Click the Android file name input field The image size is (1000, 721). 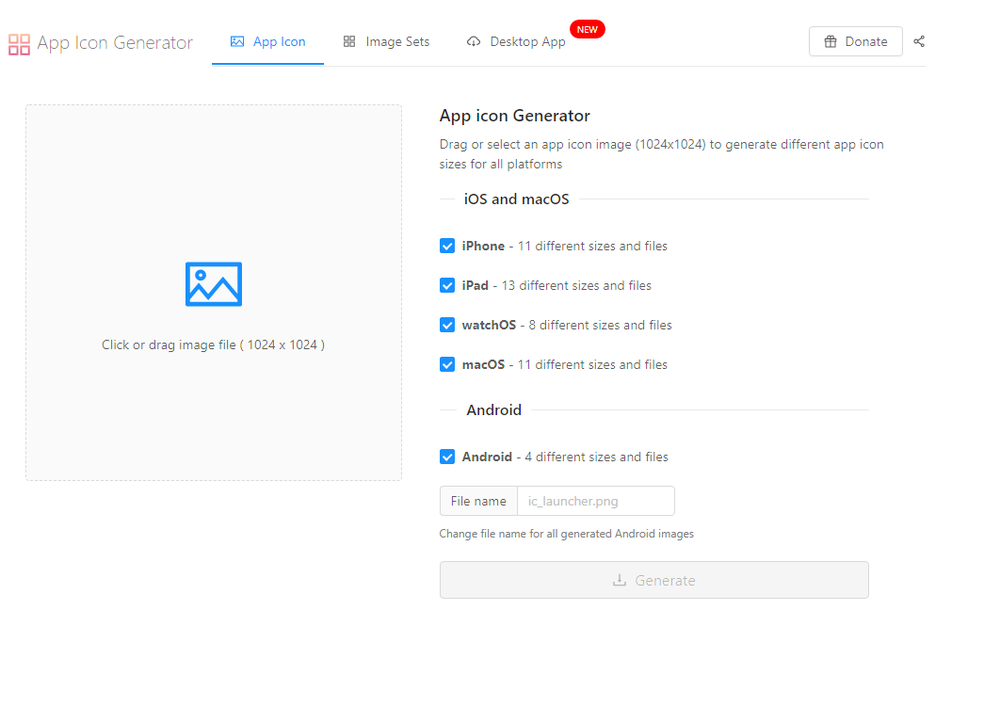[x=595, y=500]
